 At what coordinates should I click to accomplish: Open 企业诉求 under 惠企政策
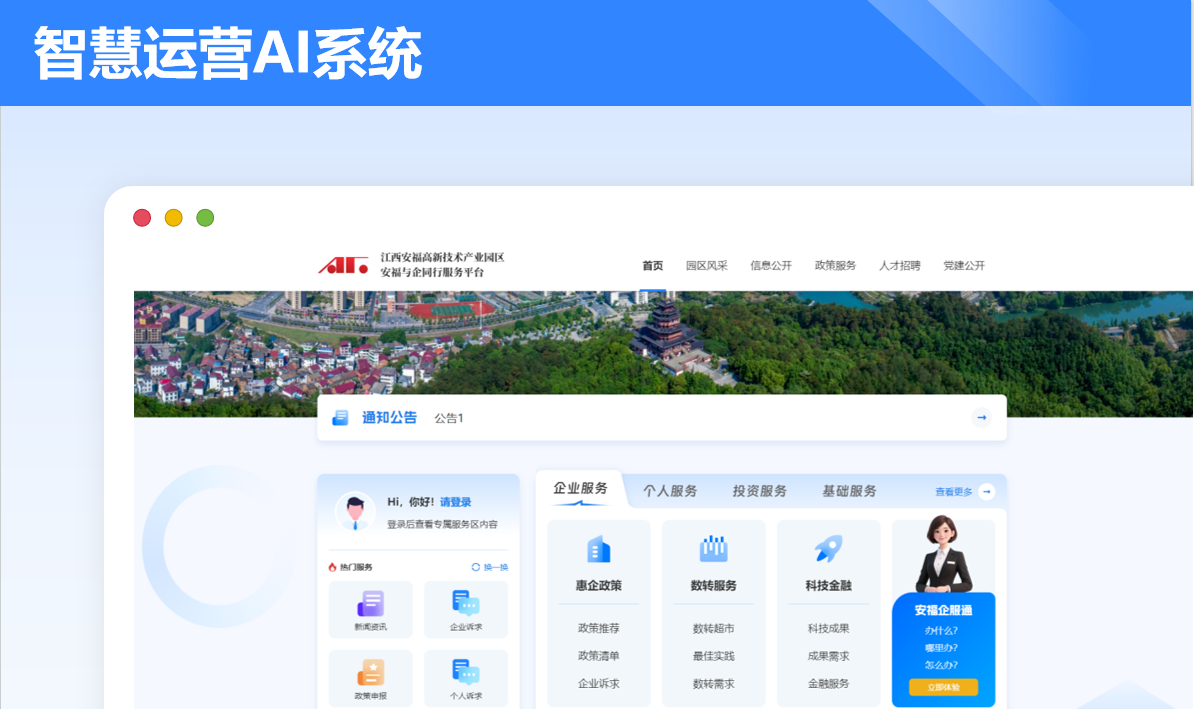pyautogui.click(x=599, y=684)
